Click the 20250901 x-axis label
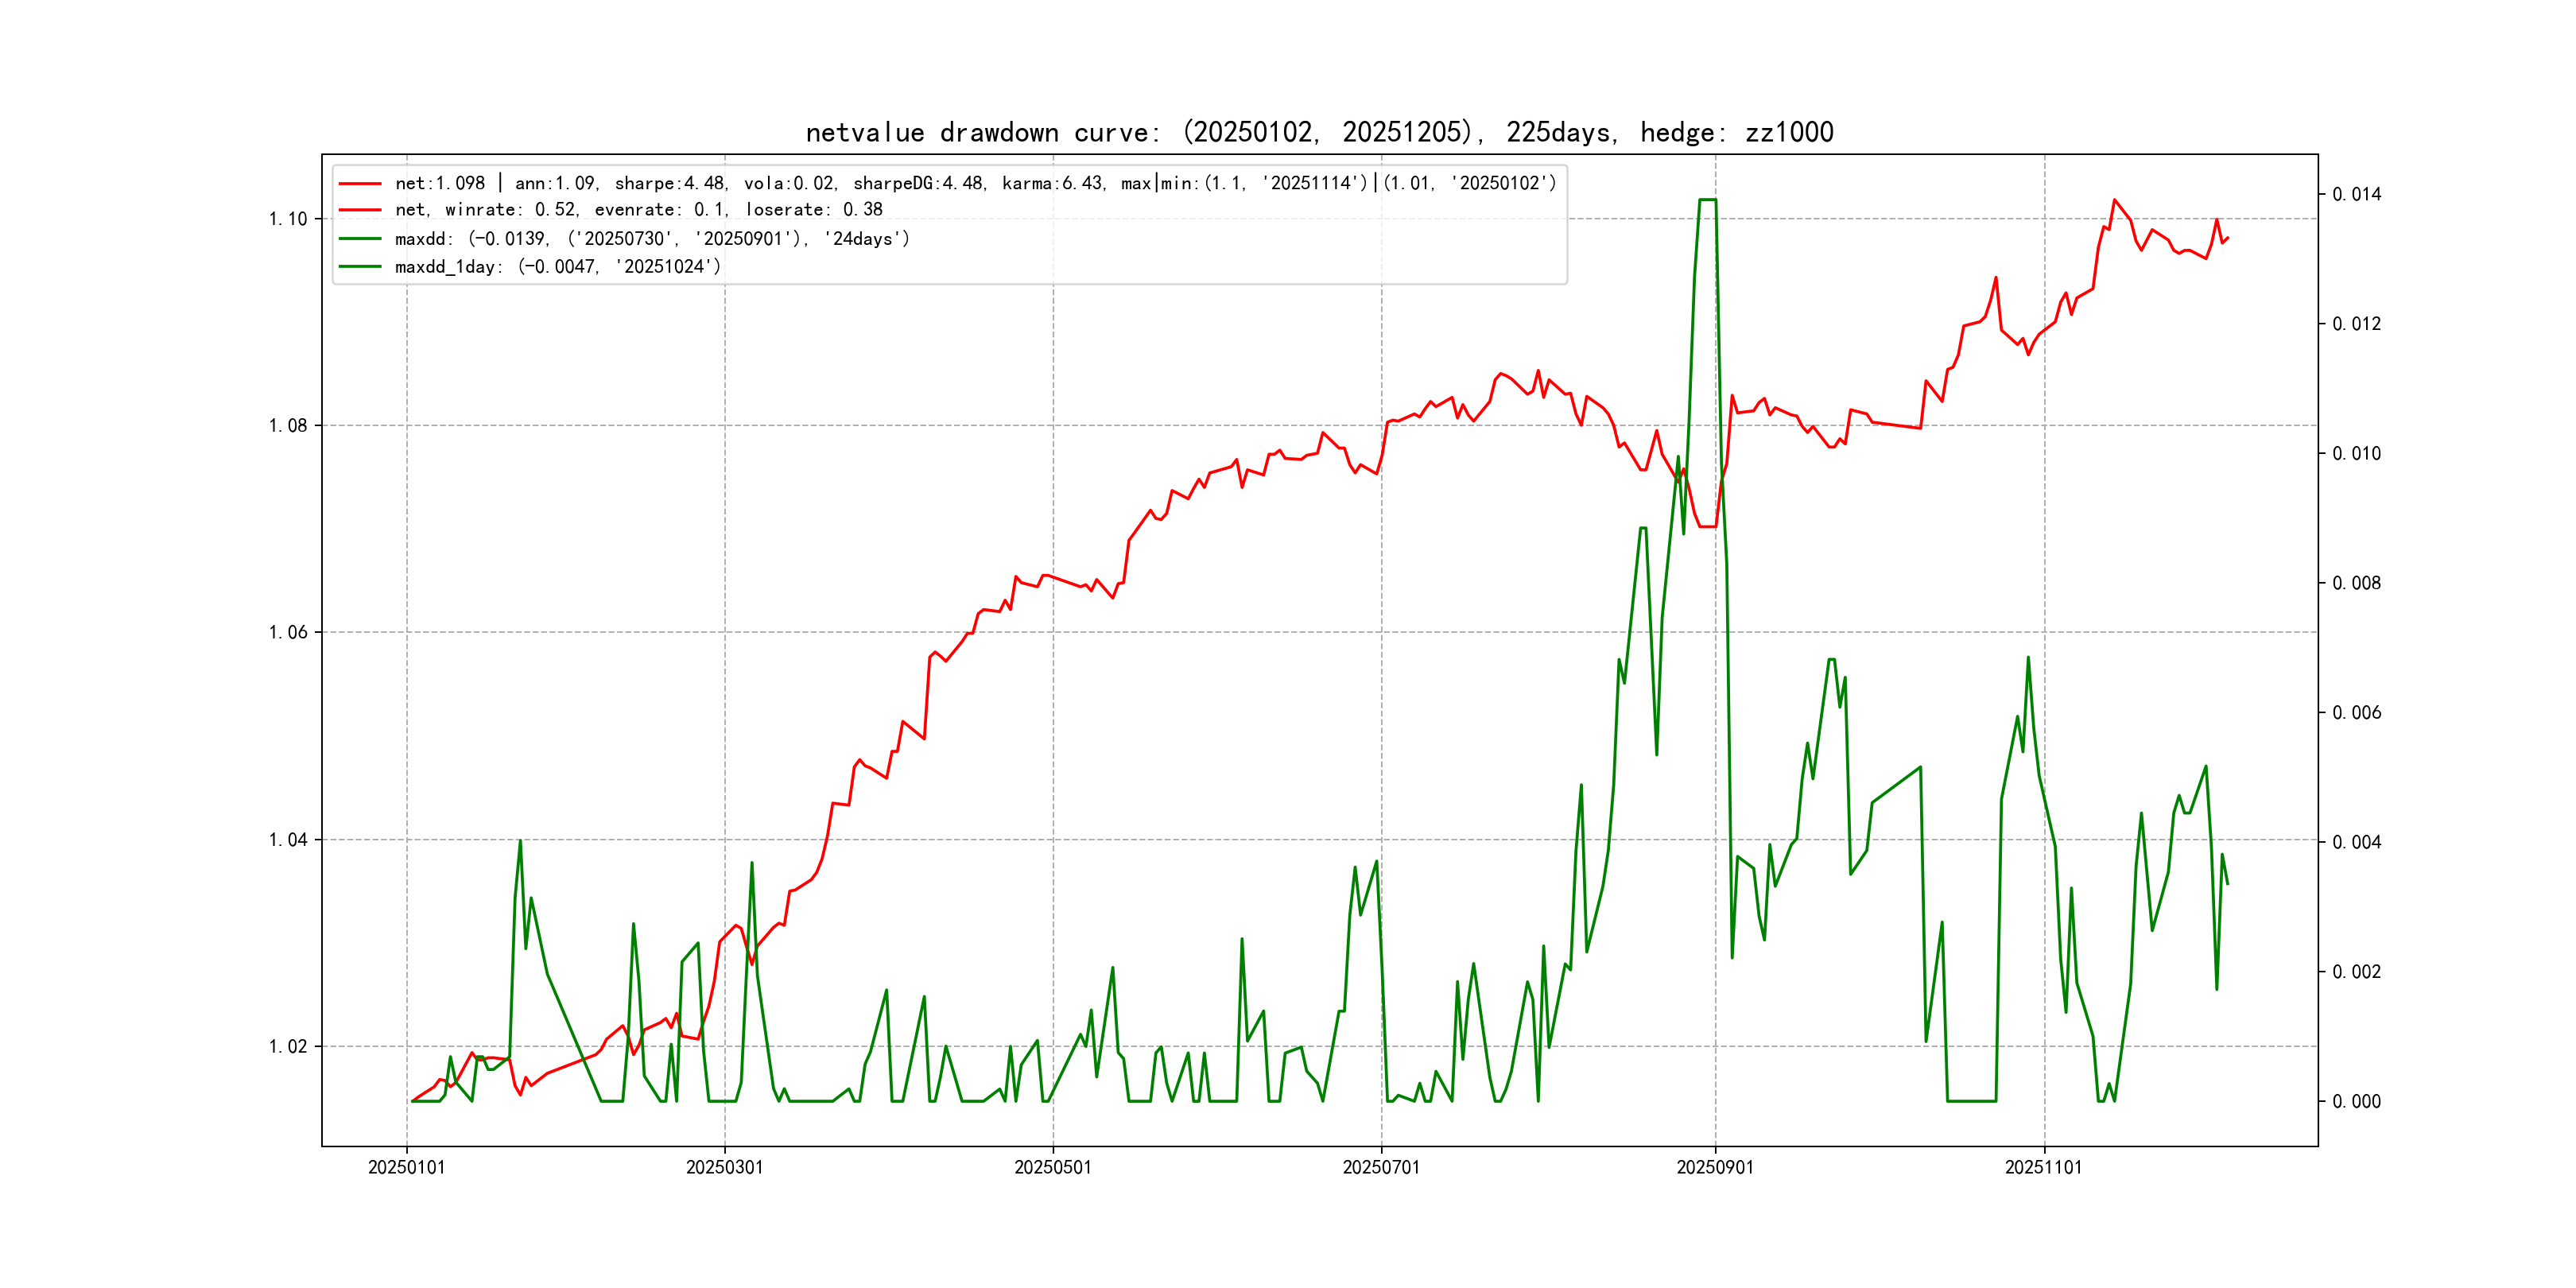2576x1288 pixels. tap(1714, 1168)
